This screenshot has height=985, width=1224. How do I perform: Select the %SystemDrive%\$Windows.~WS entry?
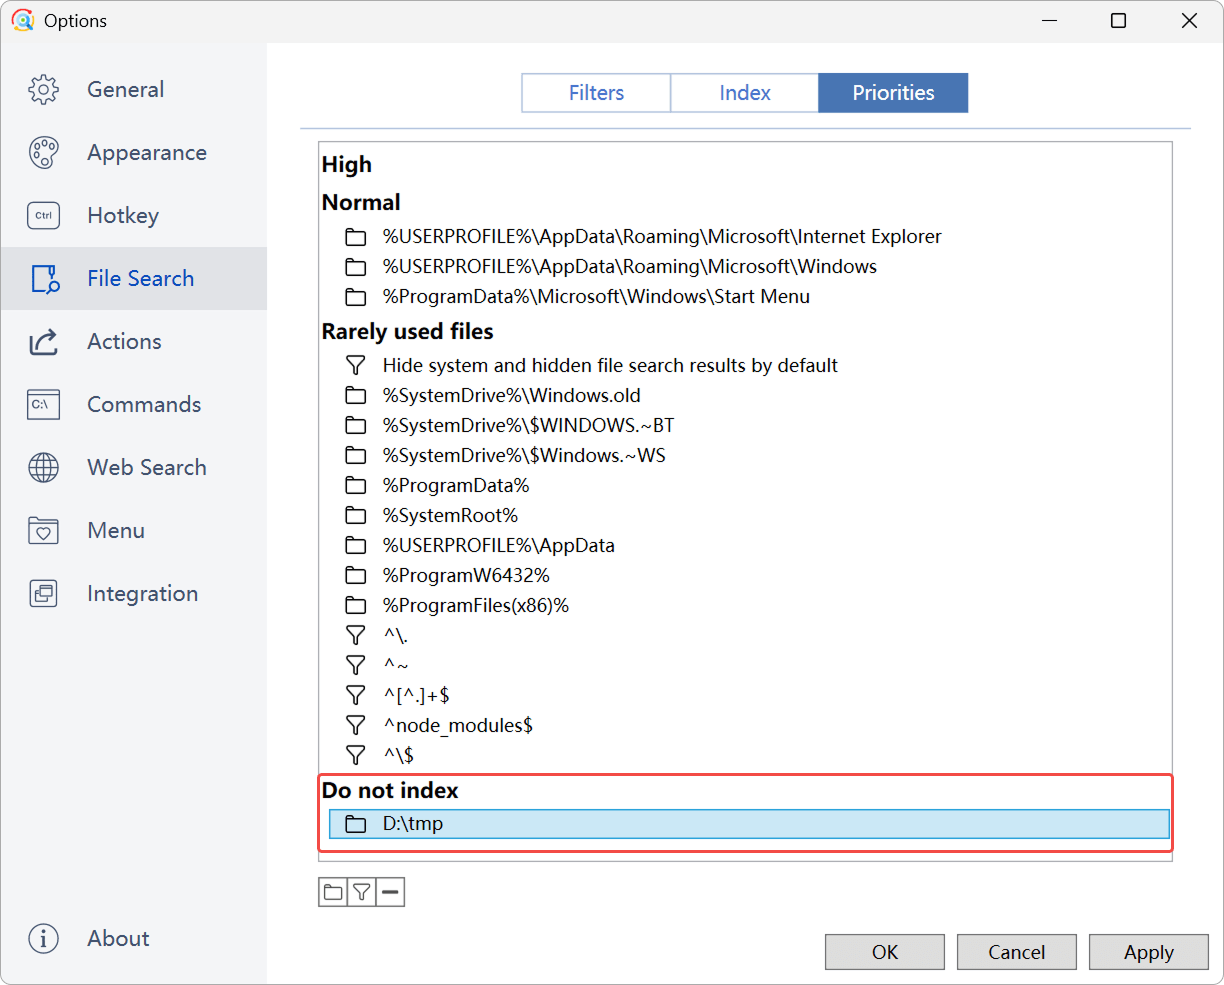click(524, 456)
